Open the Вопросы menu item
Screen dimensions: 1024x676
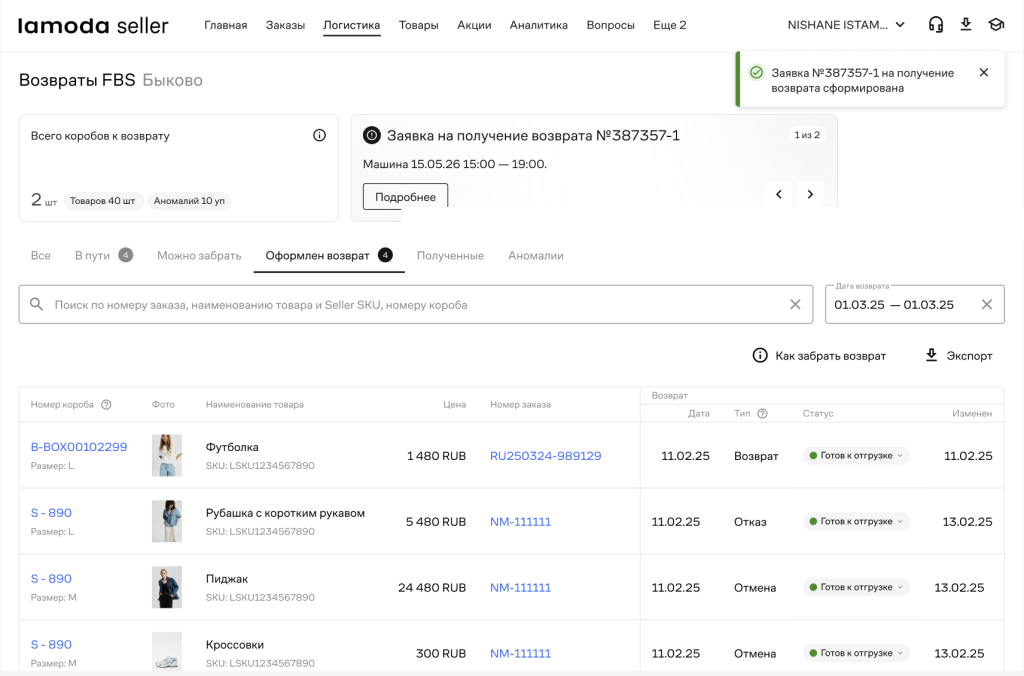(611, 25)
